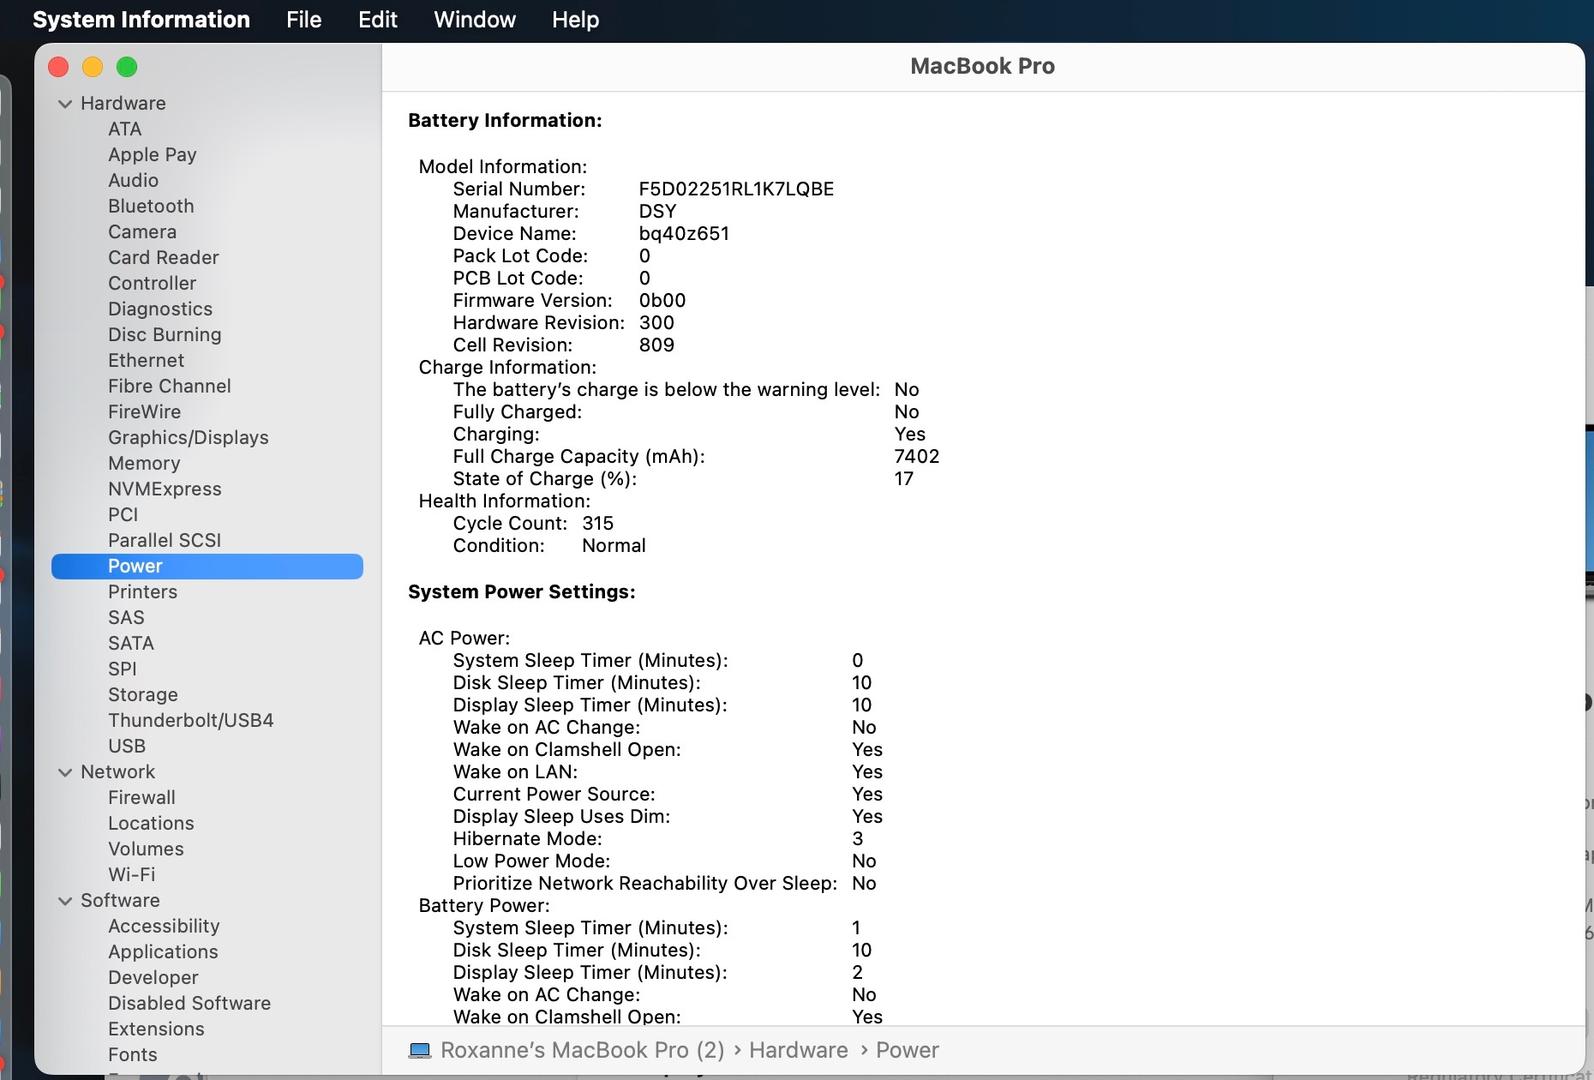Select Fibre Channel in the sidebar
Image resolution: width=1594 pixels, height=1080 pixels.
(169, 386)
